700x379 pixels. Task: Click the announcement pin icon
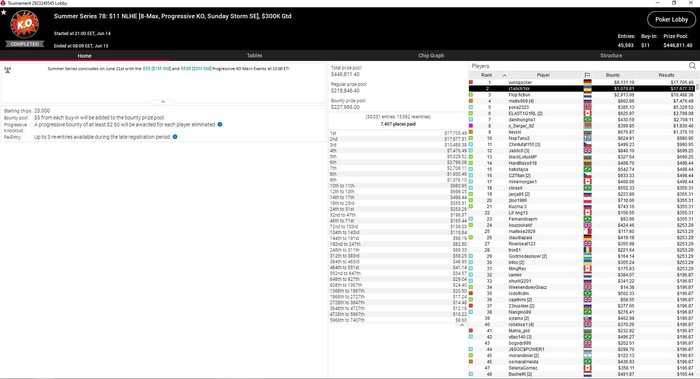8,70
